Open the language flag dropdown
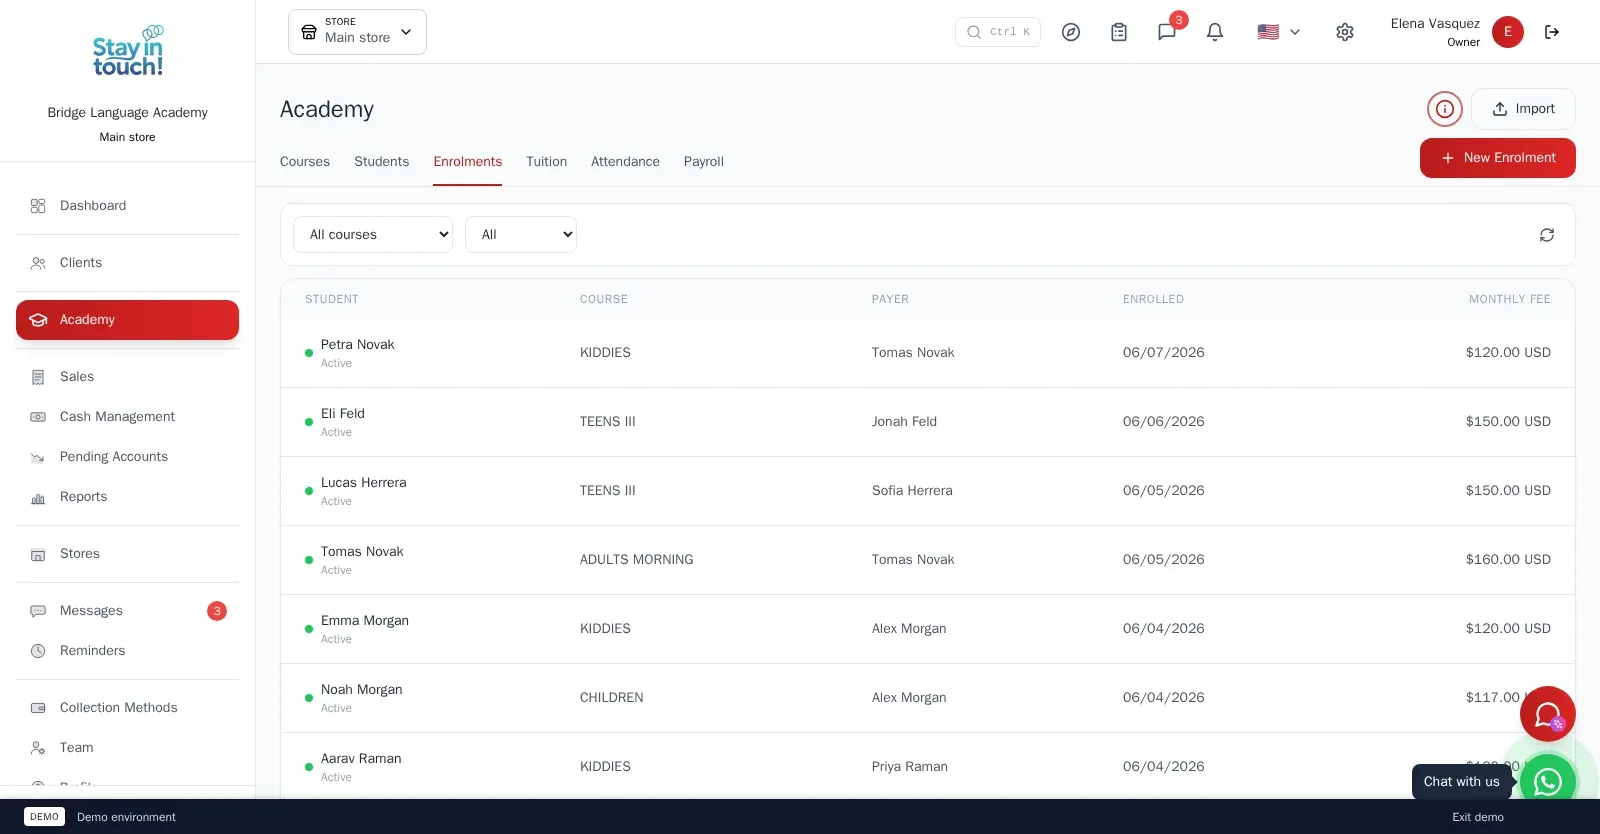 click(1279, 32)
